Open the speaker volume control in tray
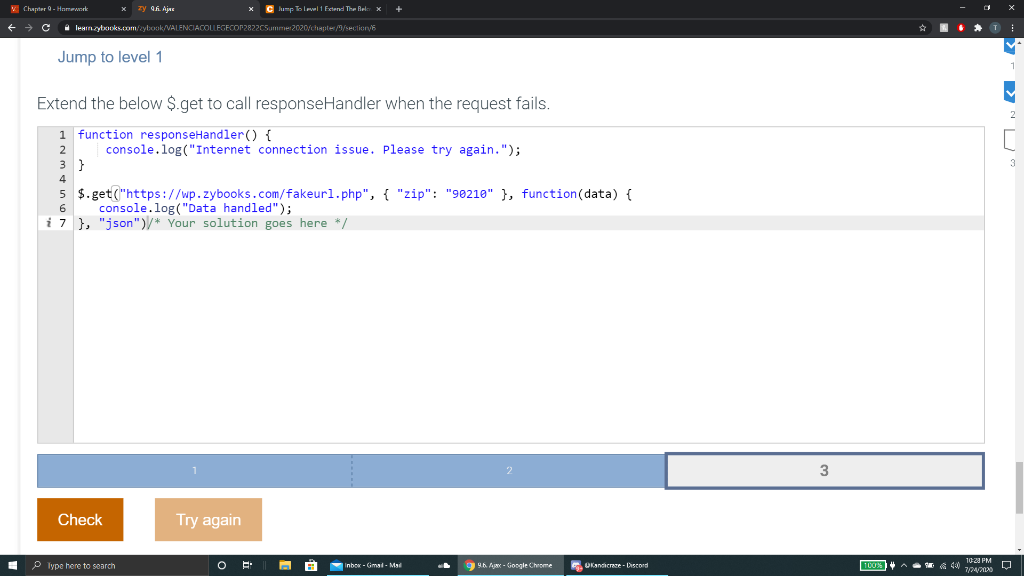The image size is (1024, 576). (x=956, y=565)
